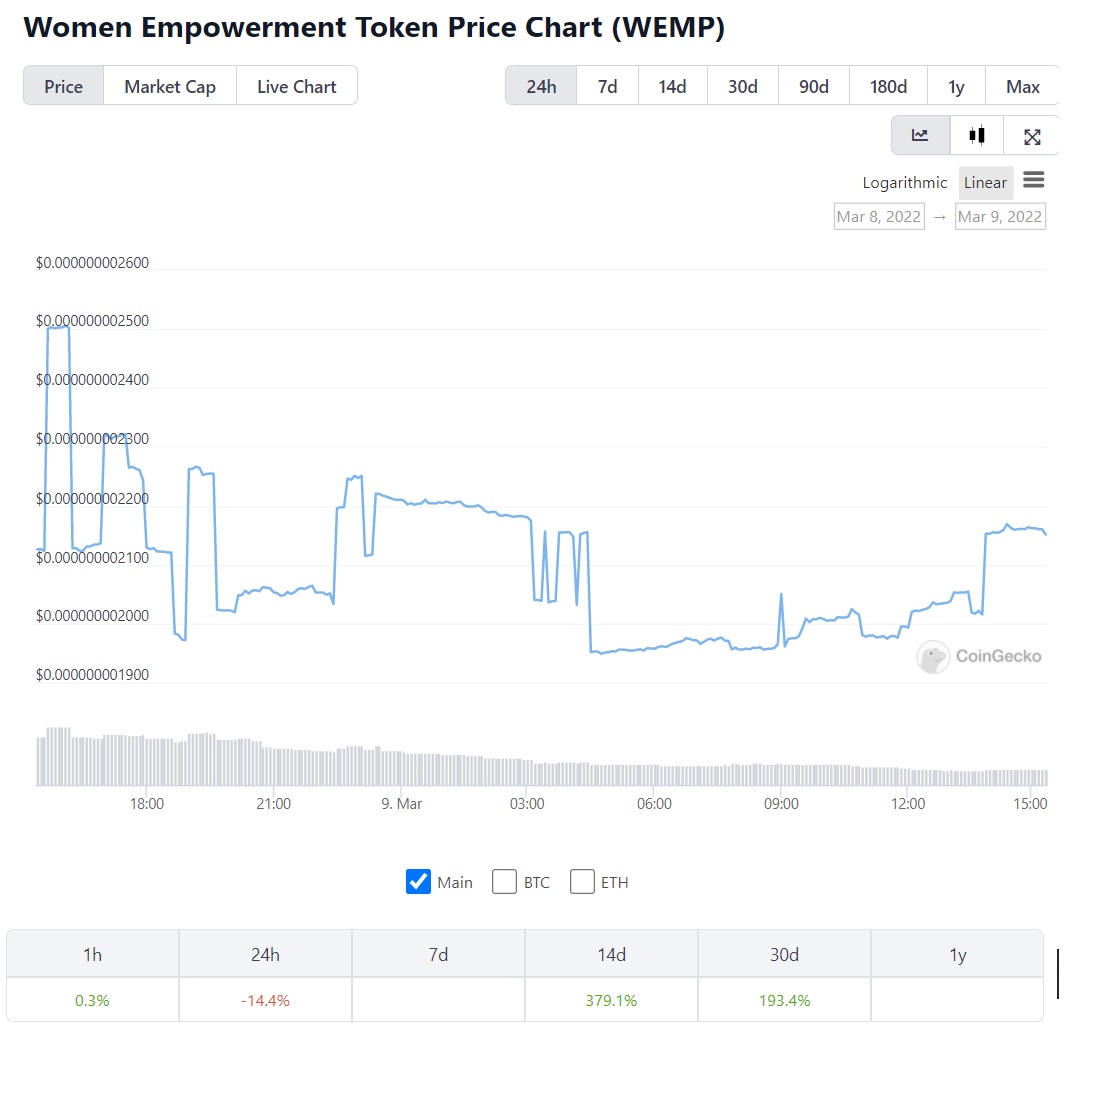Screen dimensions: 1096x1096
Task: Click the Mar 9, 2022 end date field
Action: (x=1000, y=216)
